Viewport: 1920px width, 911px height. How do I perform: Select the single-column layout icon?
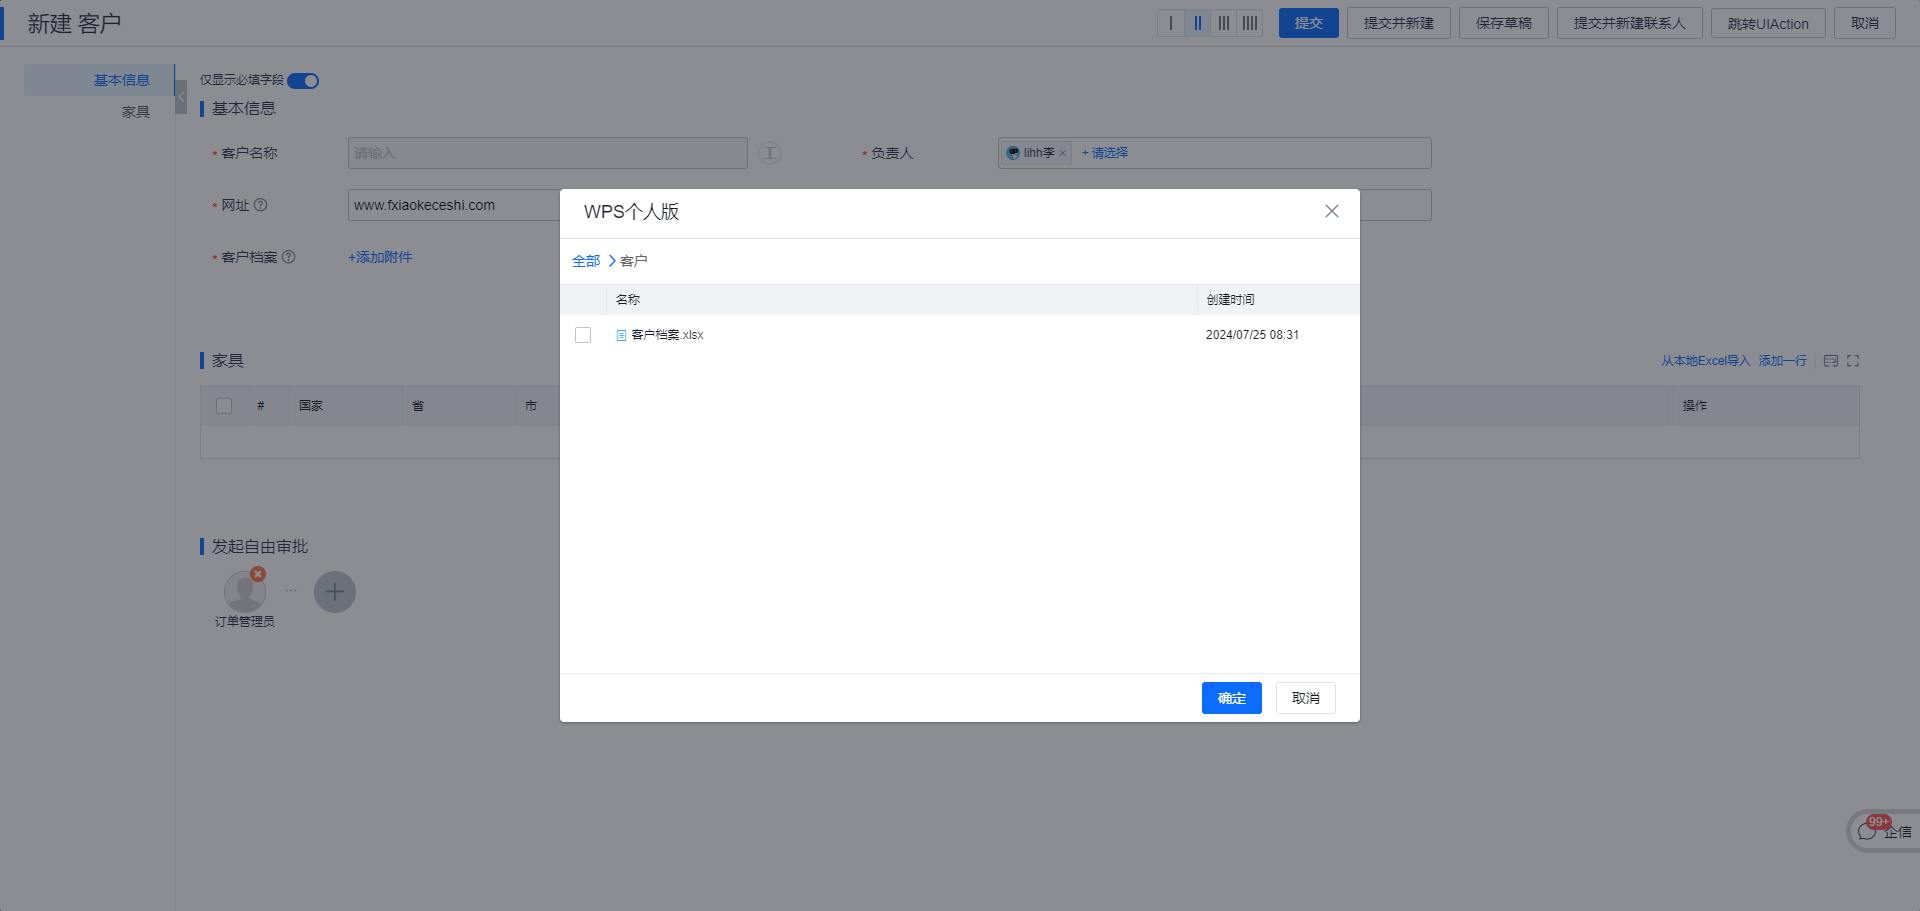pyautogui.click(x=1171, y=22)
